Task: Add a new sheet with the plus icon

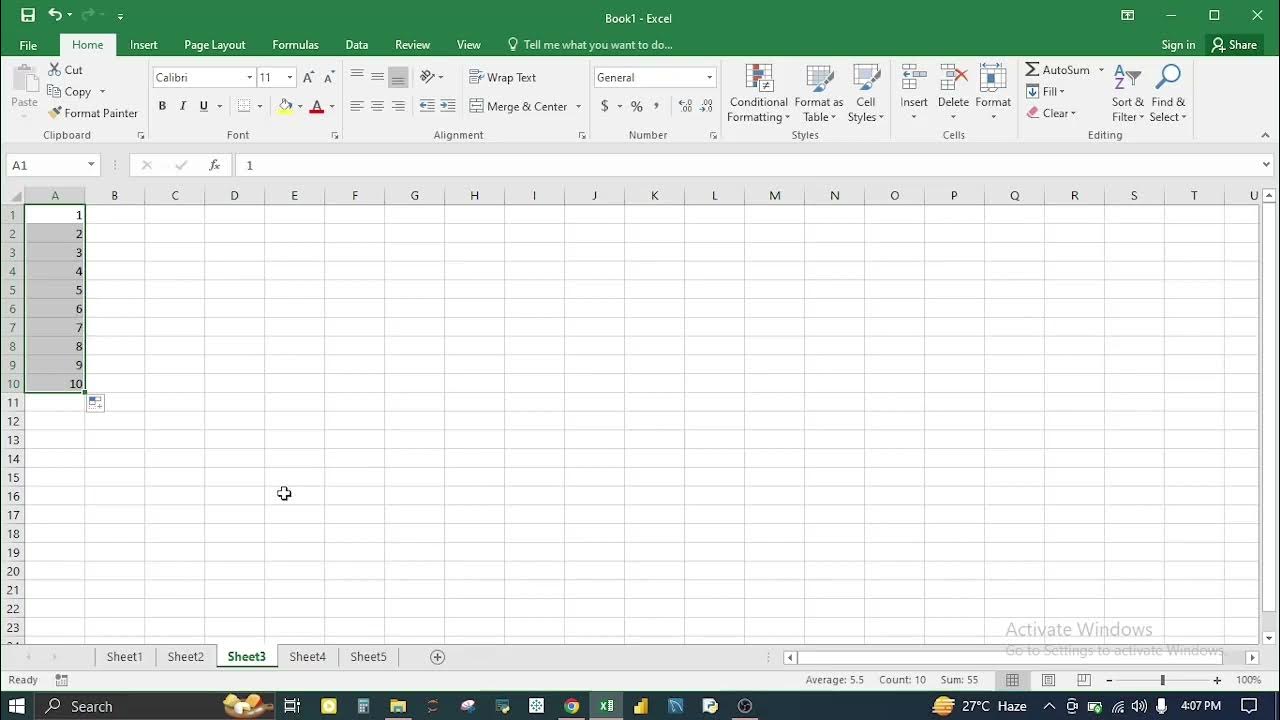Action: 437,657
